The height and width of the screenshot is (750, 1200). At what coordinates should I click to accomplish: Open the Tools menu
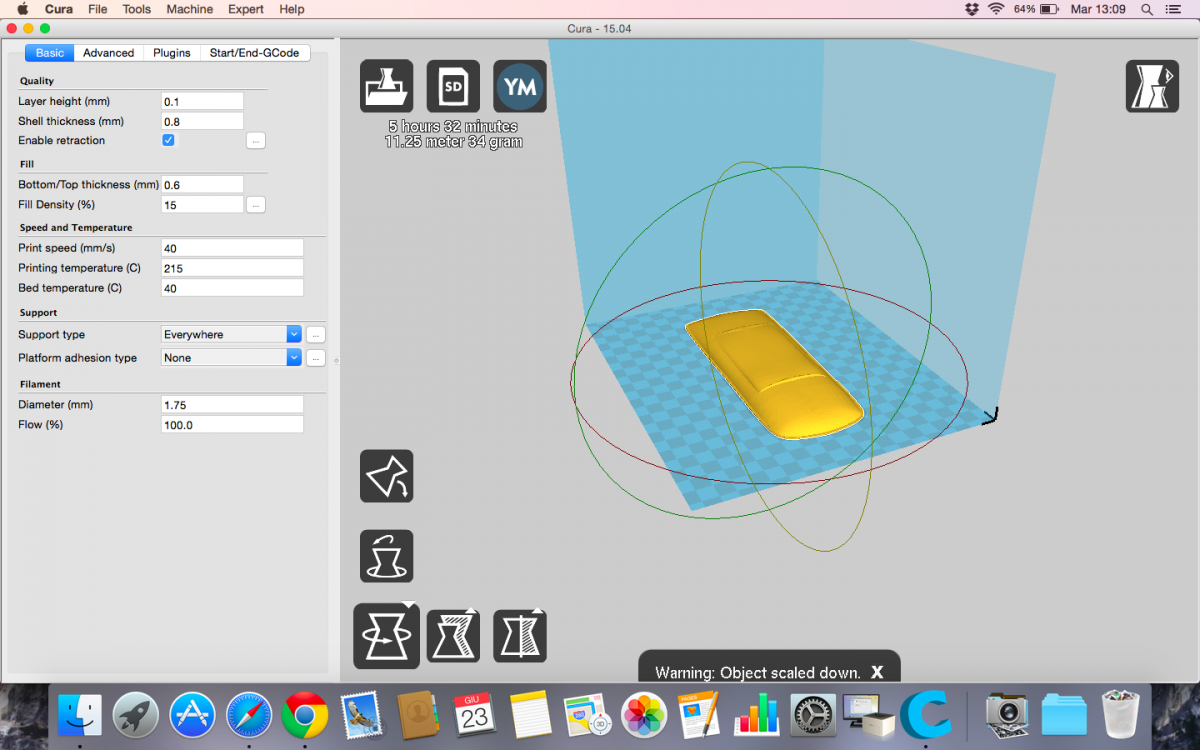[137, 9]
